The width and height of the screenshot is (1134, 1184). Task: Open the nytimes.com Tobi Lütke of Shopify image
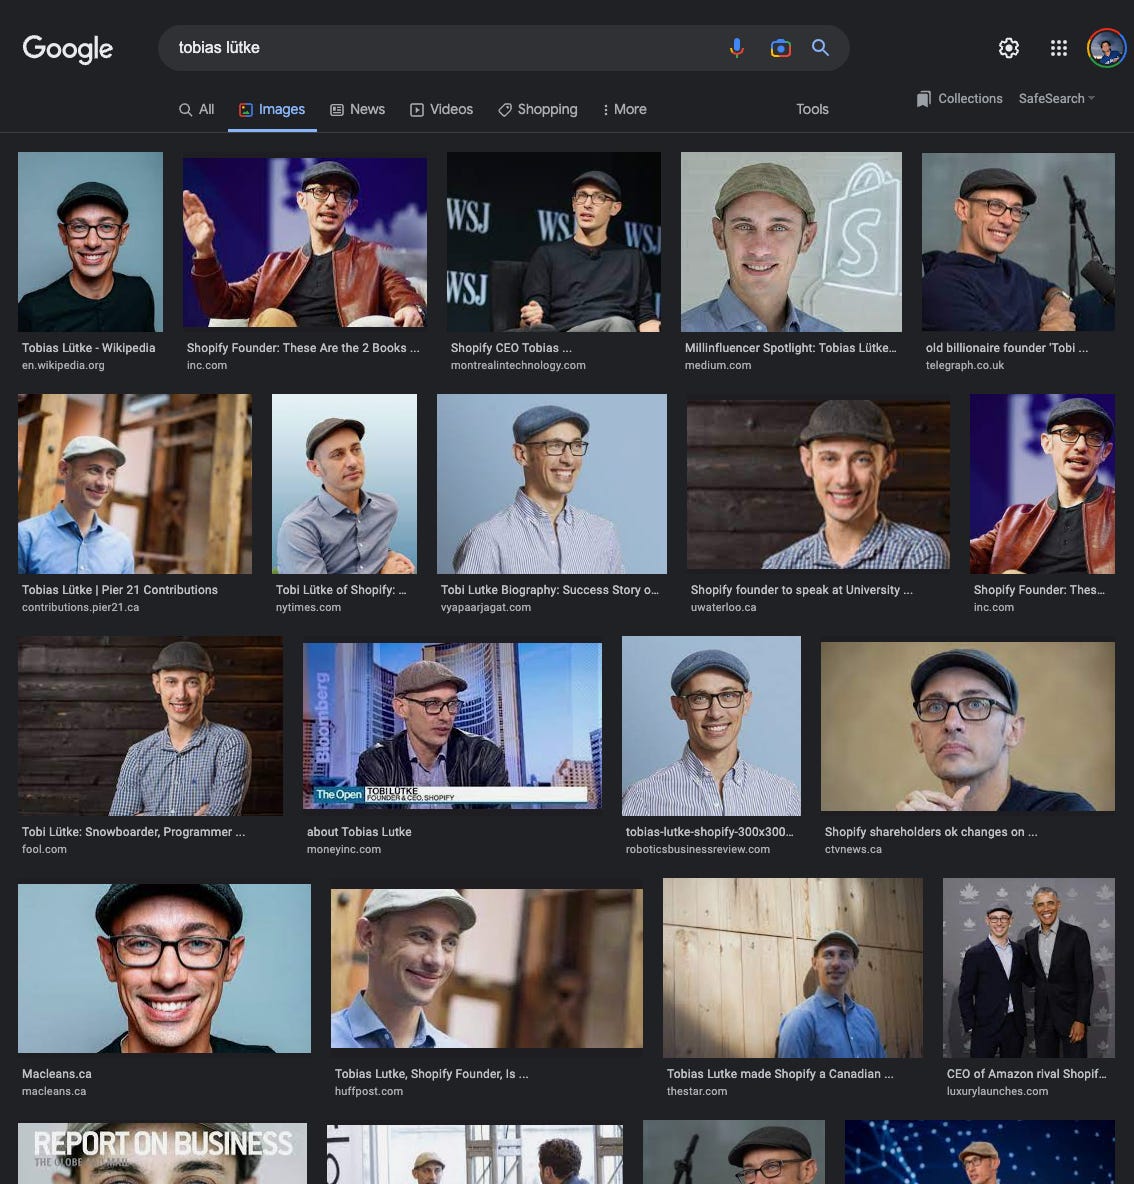point(344,484)
